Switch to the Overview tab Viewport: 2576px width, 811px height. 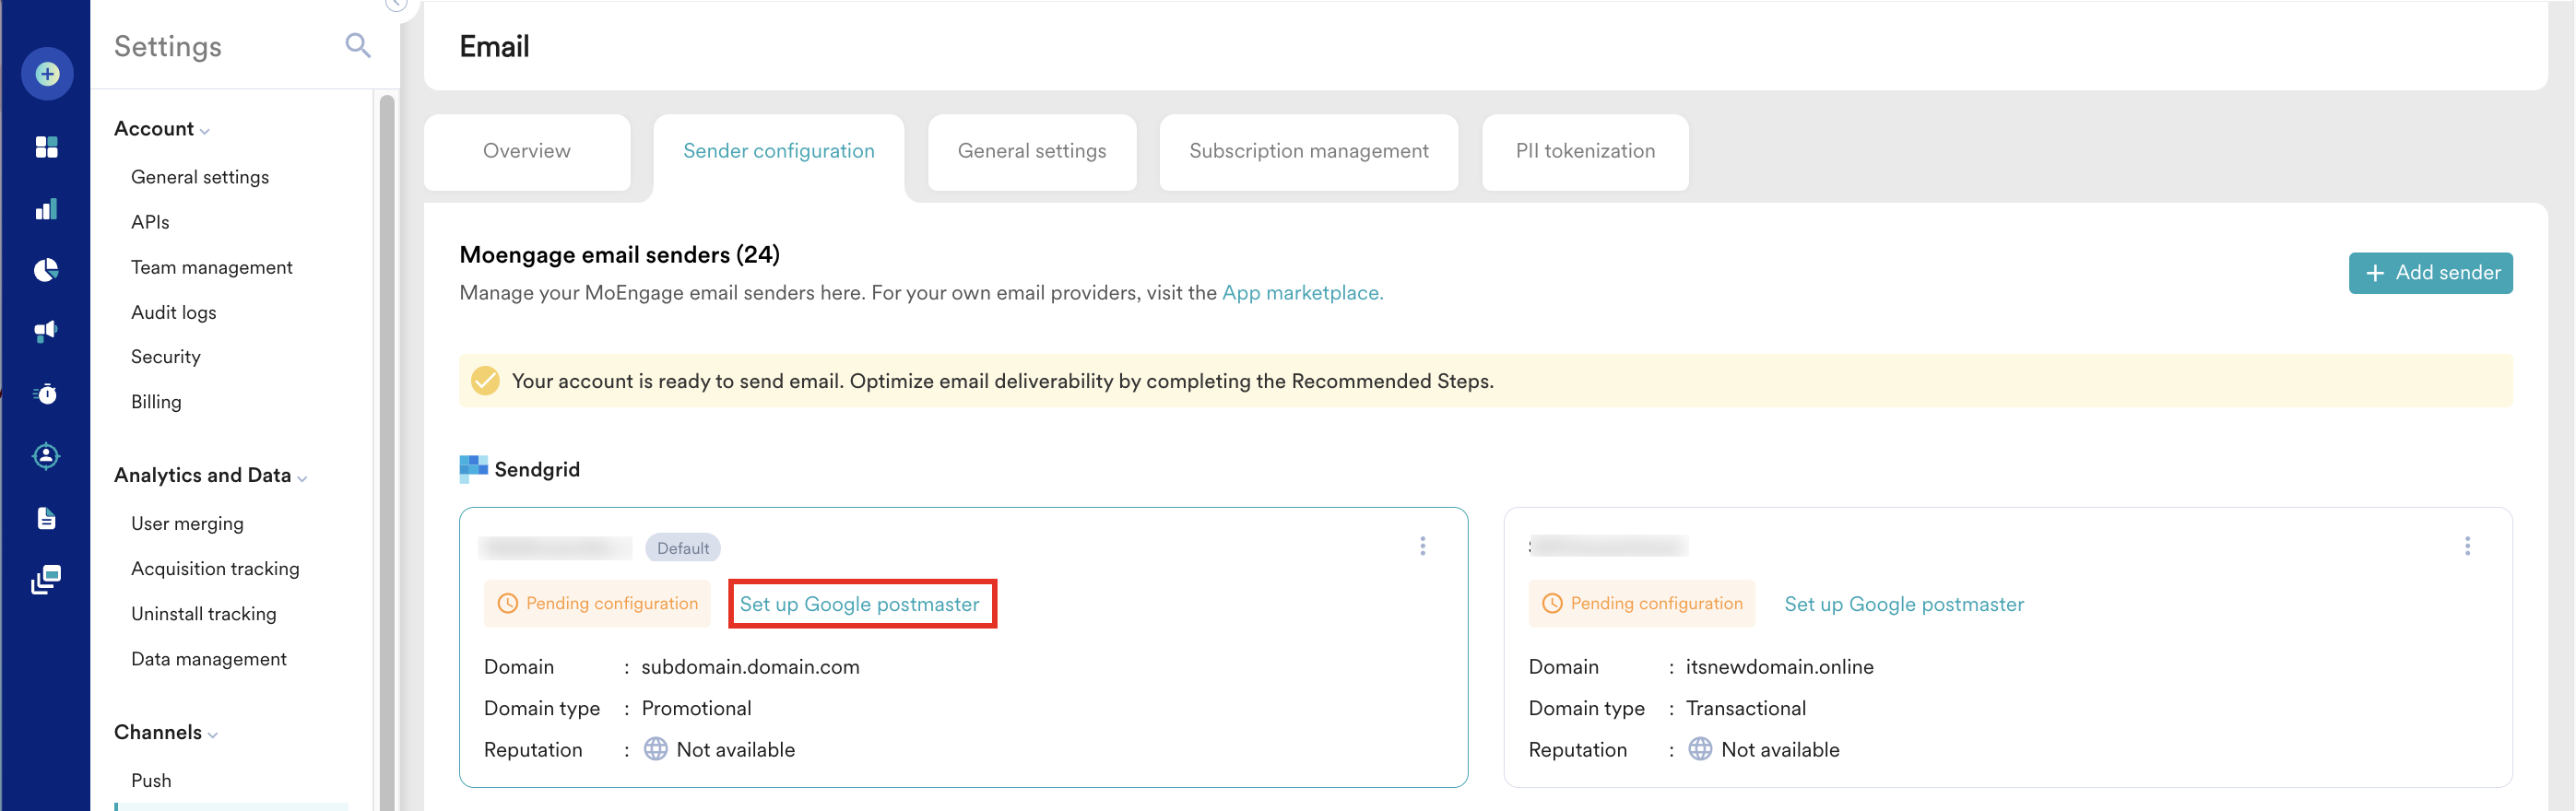(526, 151)
